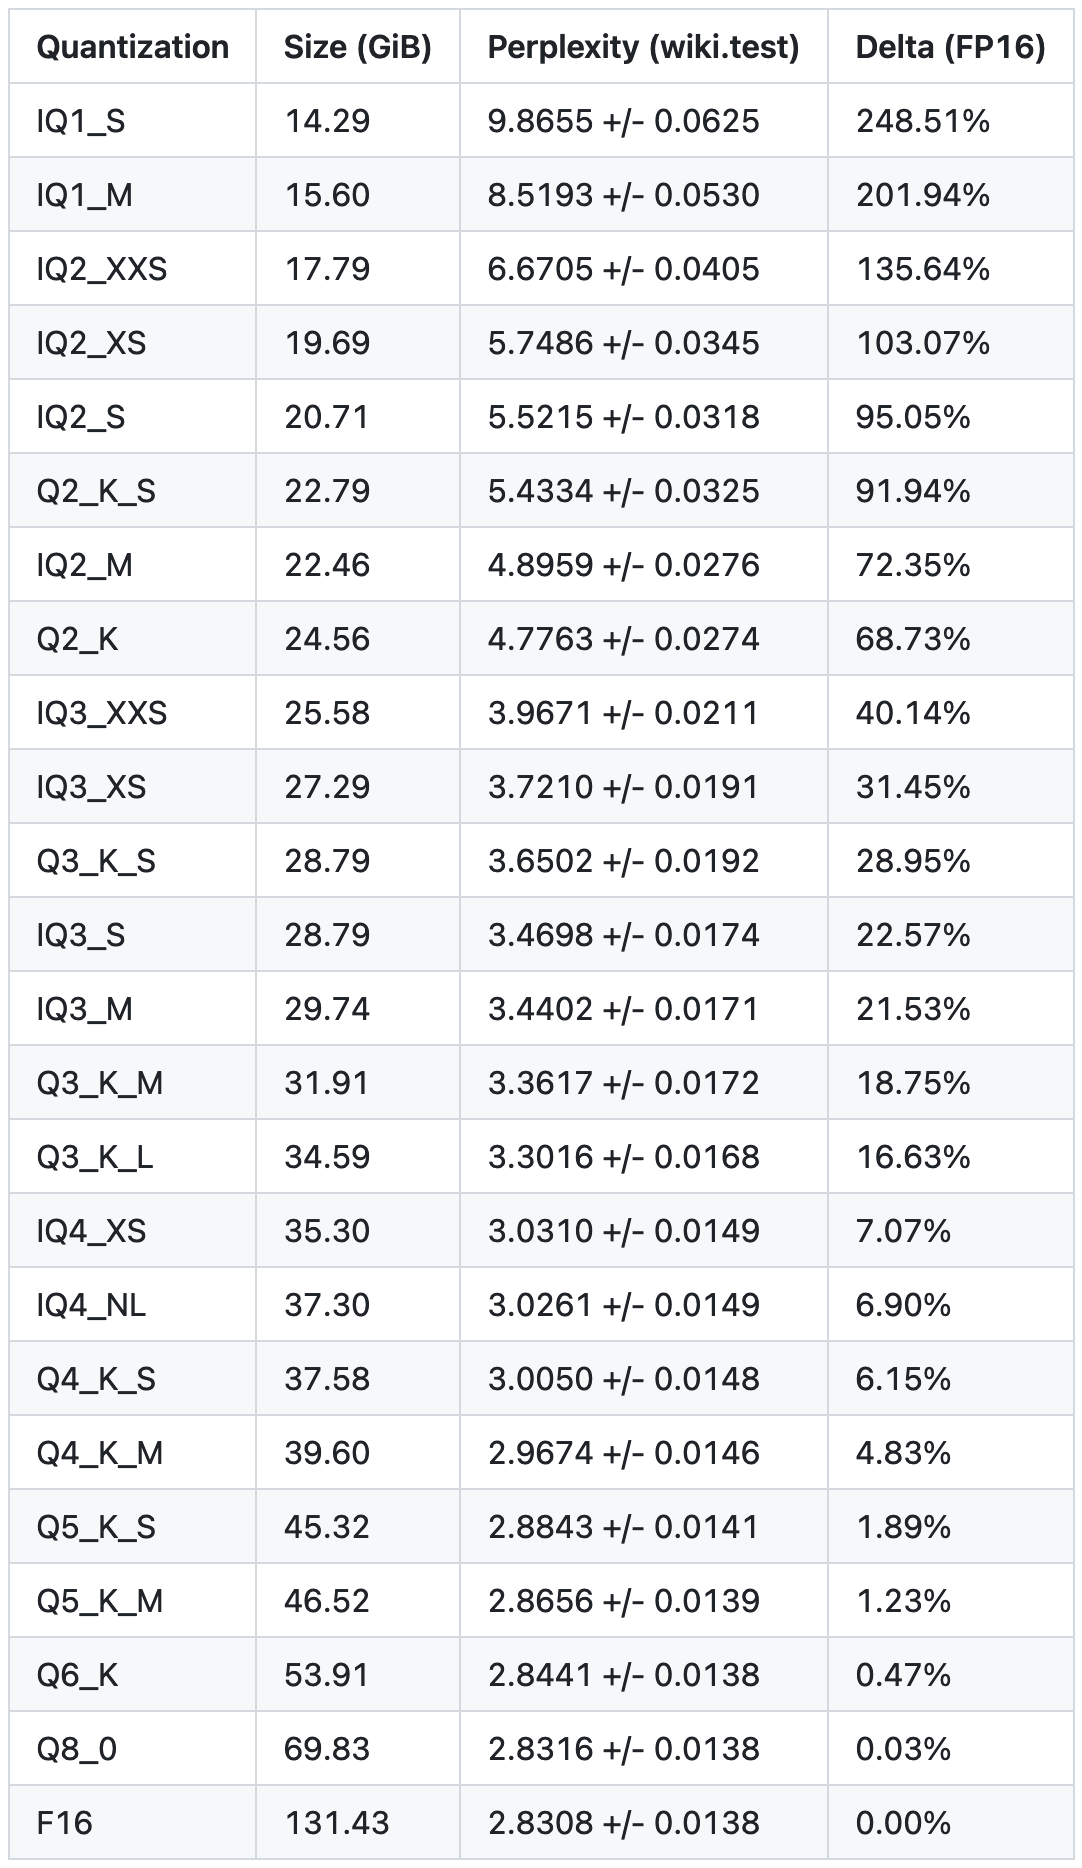Select the IQ4_NL quantization cell
The height and width of the screenshot is (1868, 1082).
pos(91,1305)
